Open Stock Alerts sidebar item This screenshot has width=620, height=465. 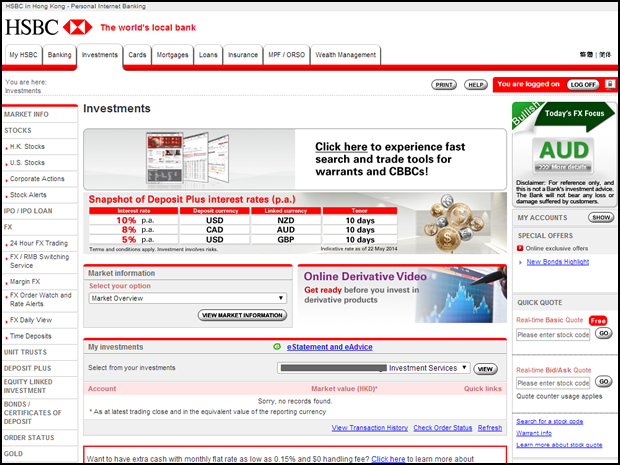pos(40,195)
